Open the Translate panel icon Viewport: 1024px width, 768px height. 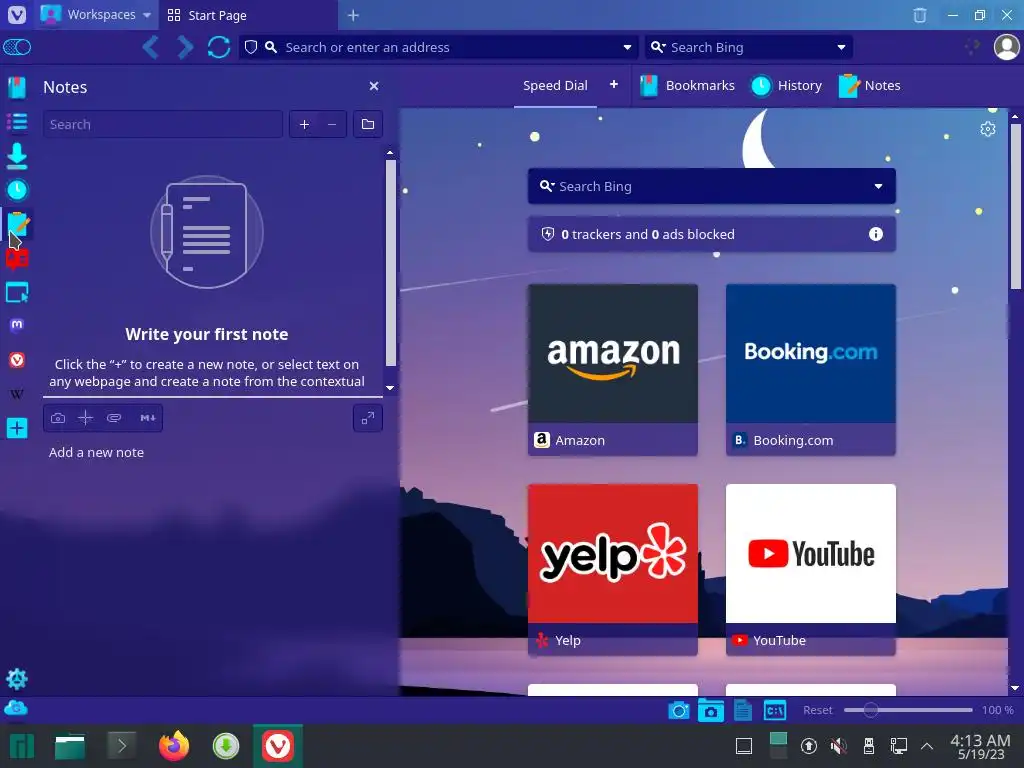pyautogui.click(x=17, y=259)
